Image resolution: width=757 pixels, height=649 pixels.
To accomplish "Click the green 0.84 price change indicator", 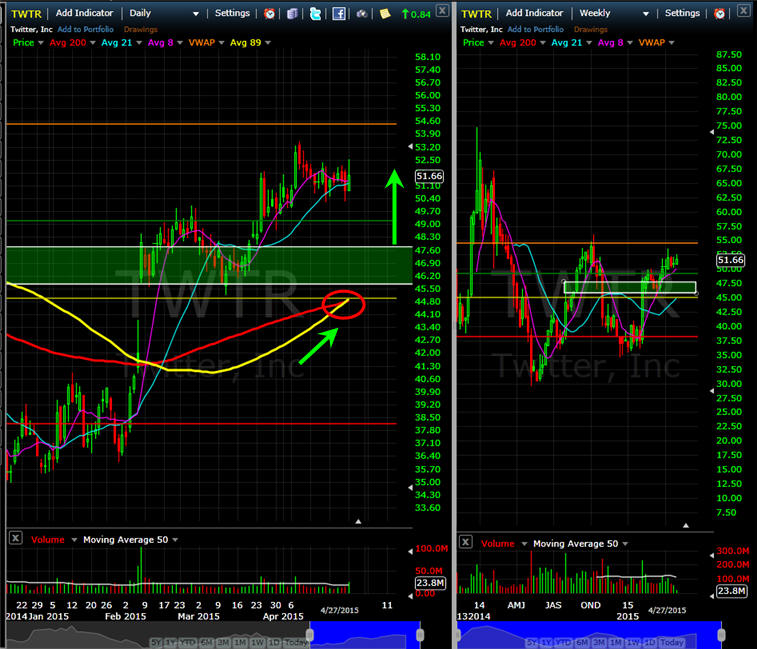I will (x=416, y=14).
